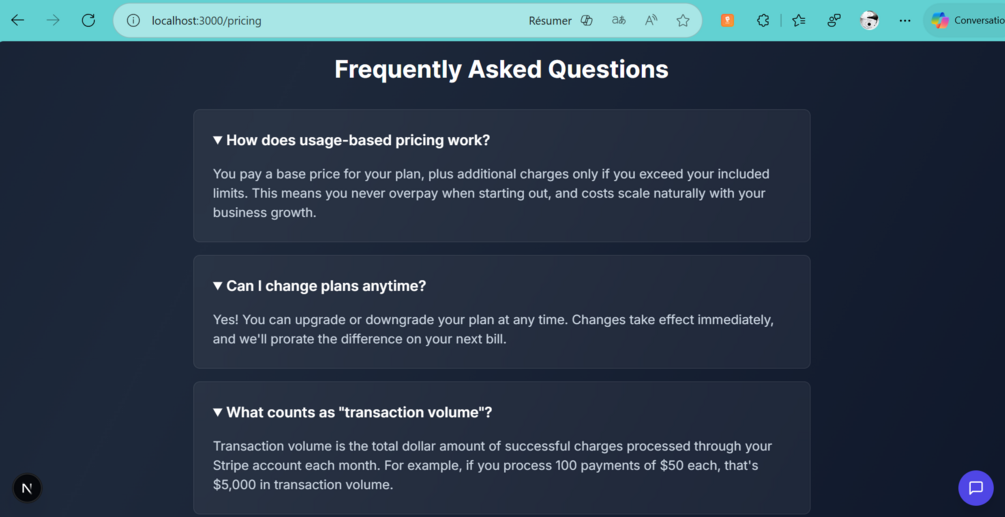
Task: Open the browser profile avatar
Action: click(x=870, y=20)
